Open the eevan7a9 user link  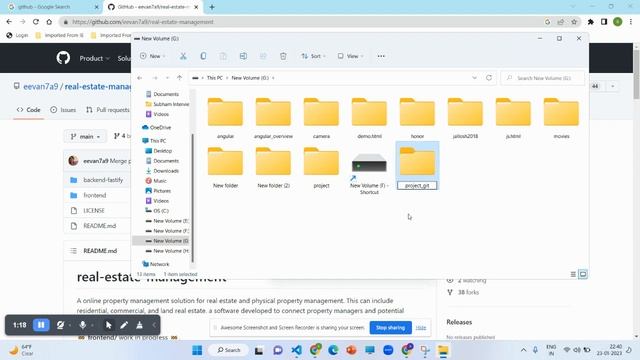pyautogui.click(x=40, y=87)
